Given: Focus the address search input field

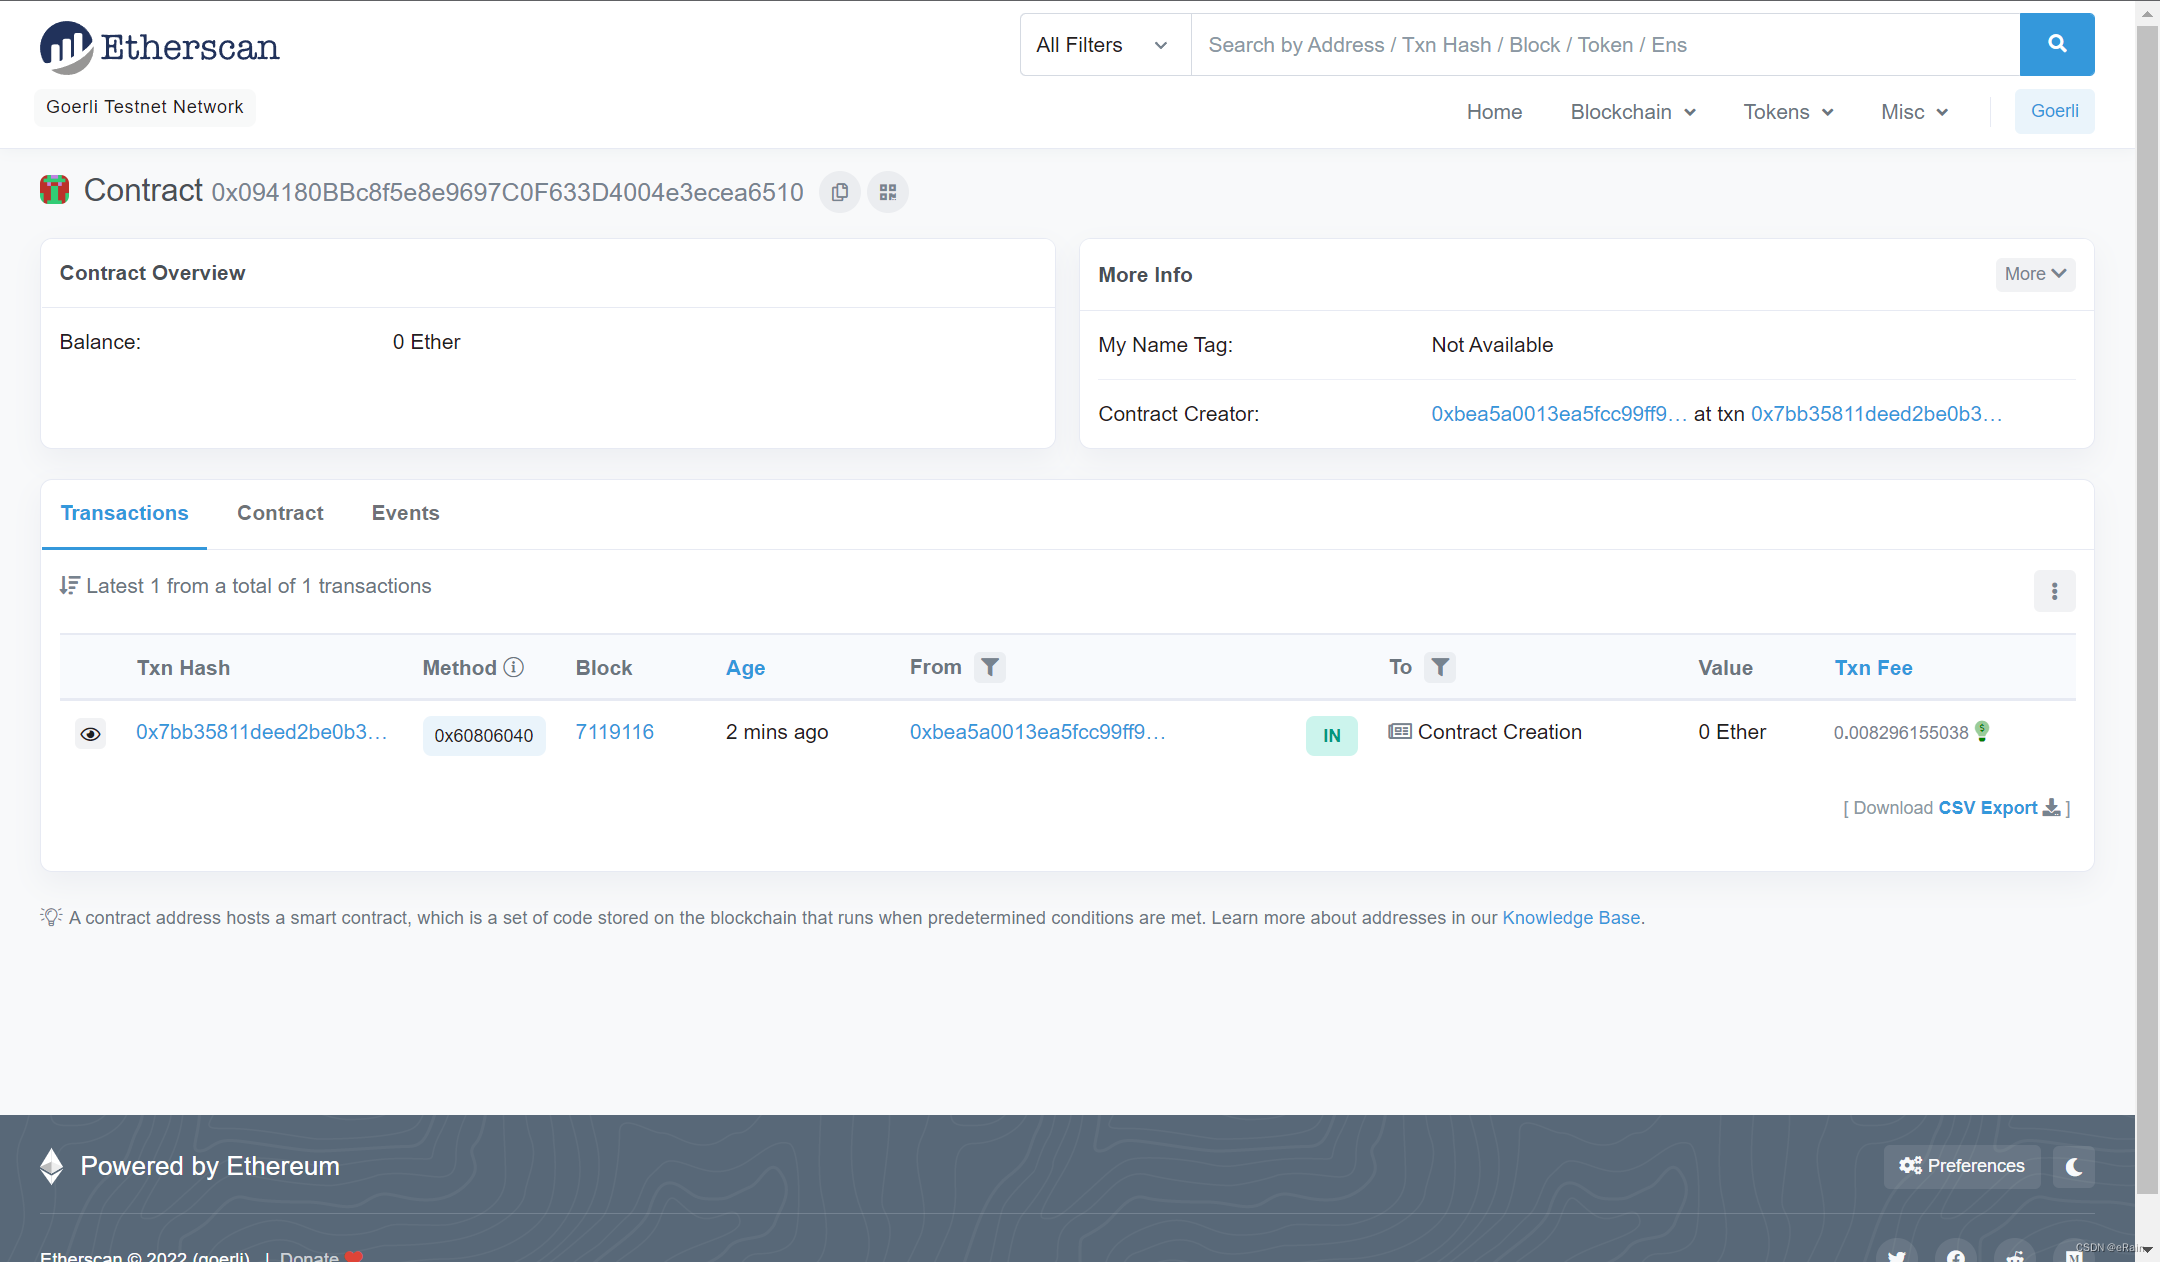Looking at the screenshot, I should pyautogui.click(x=1605, y=44).
